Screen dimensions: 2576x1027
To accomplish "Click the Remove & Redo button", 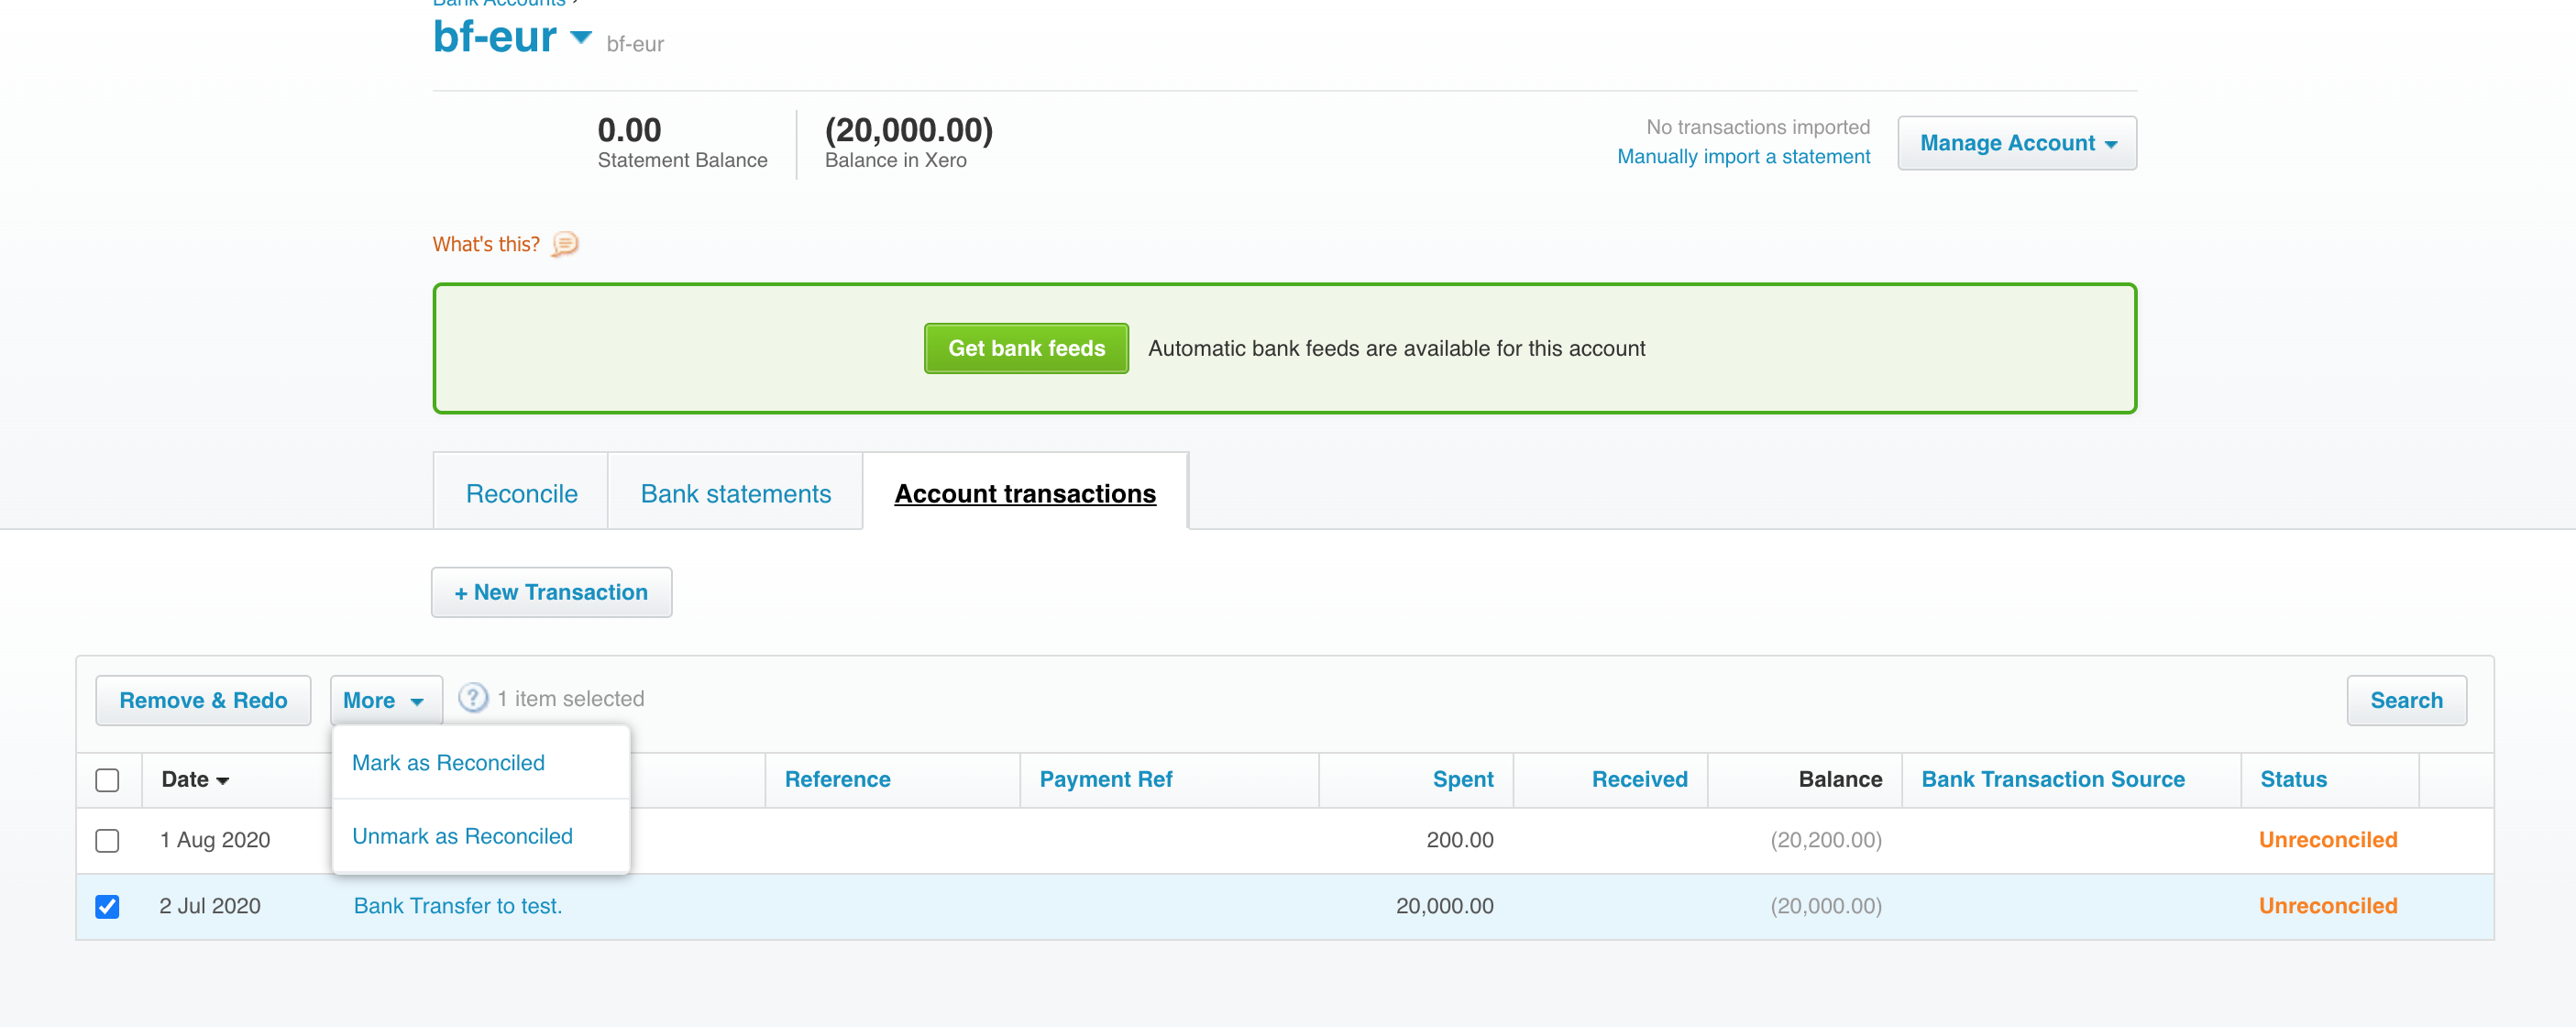I will 203,700.
